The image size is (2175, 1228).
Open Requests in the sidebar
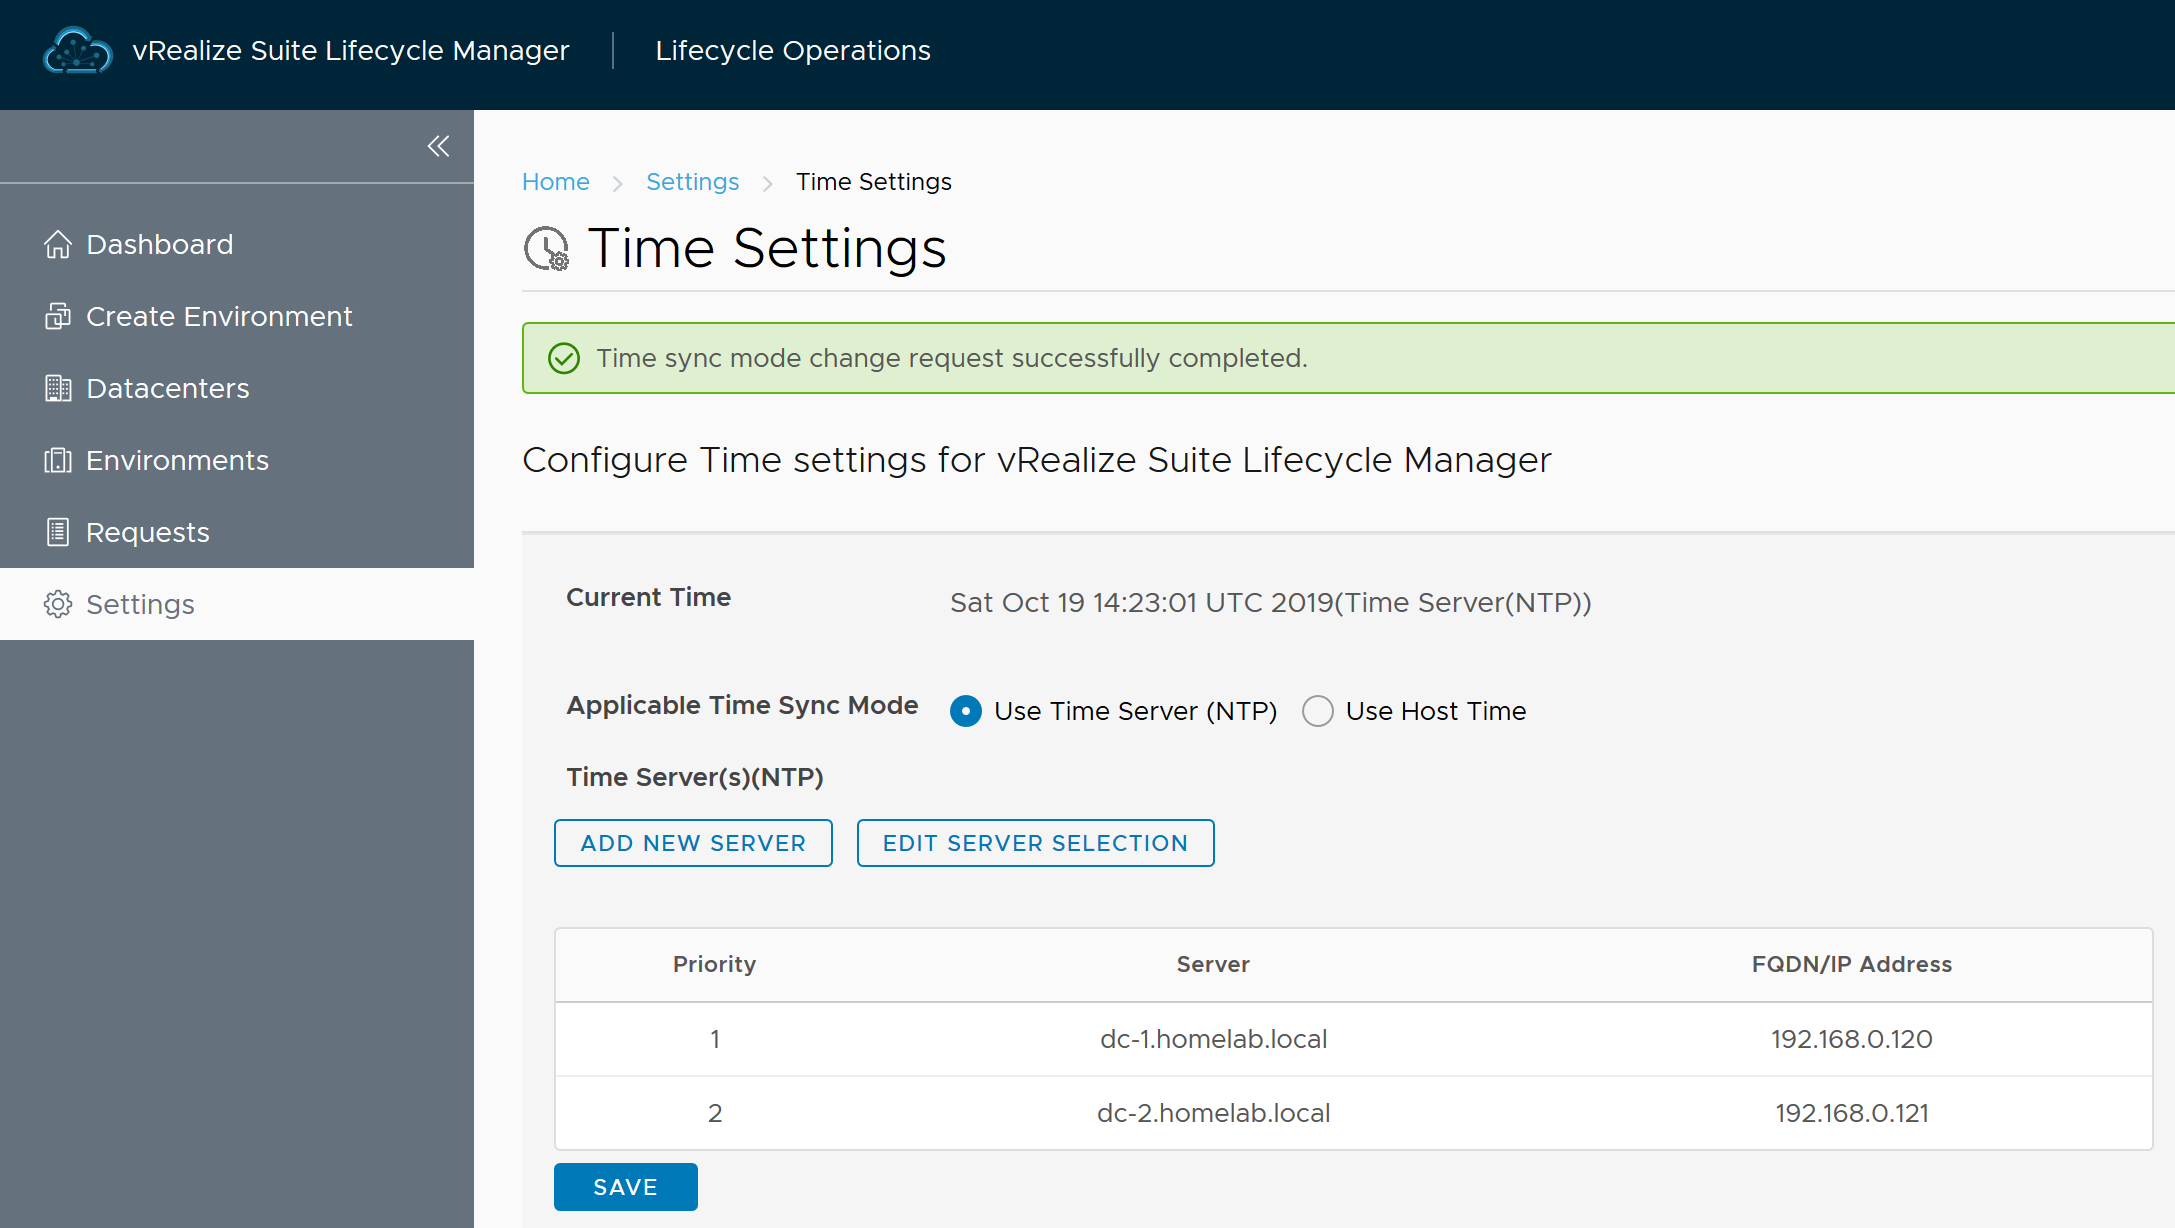(x=237, y=532)
